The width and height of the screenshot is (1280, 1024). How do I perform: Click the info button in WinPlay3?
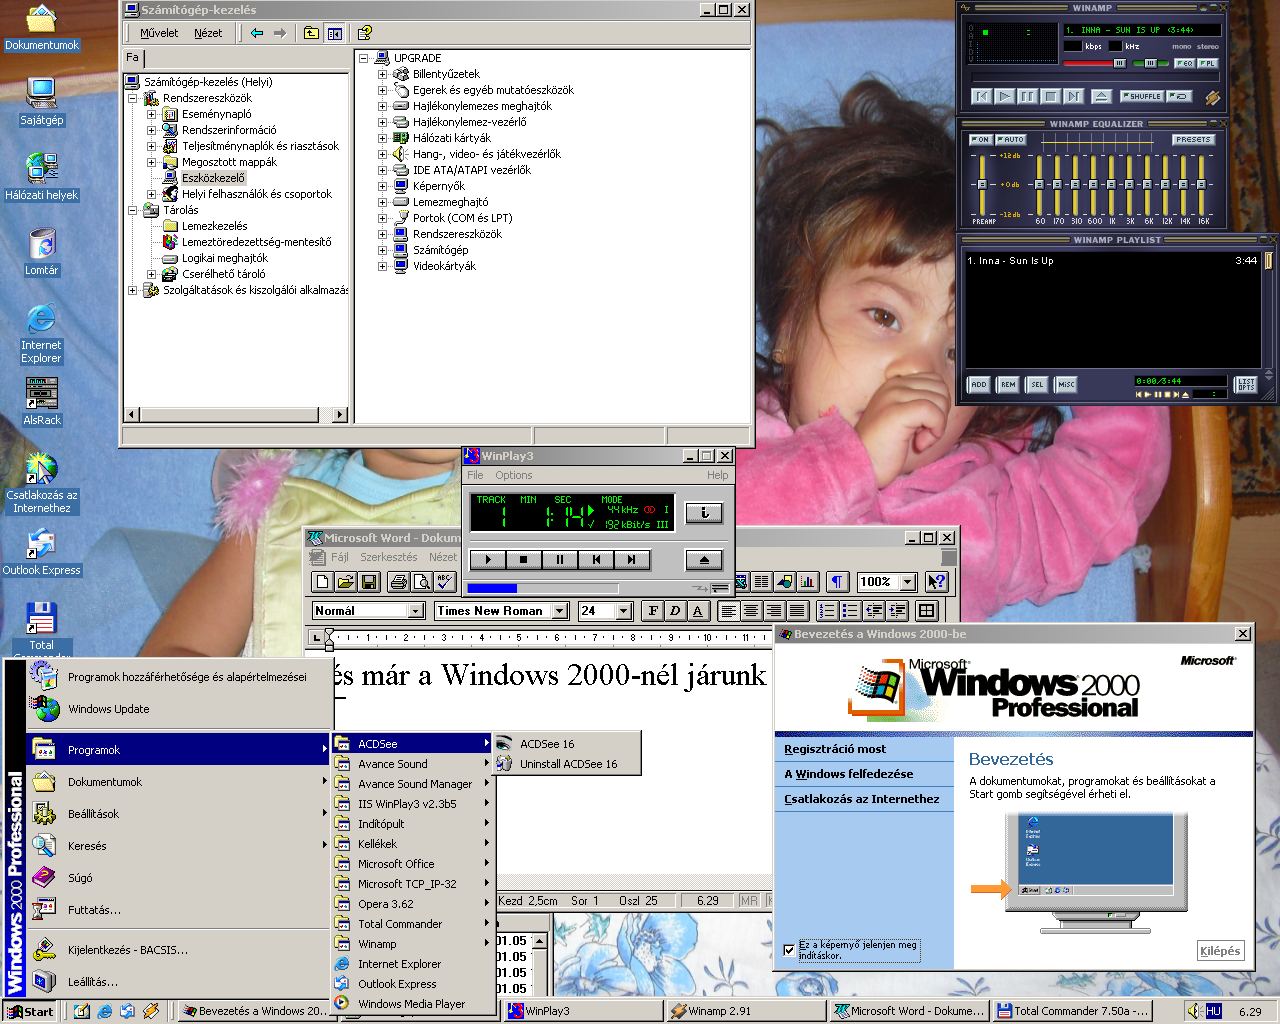[x=704, y=513]
